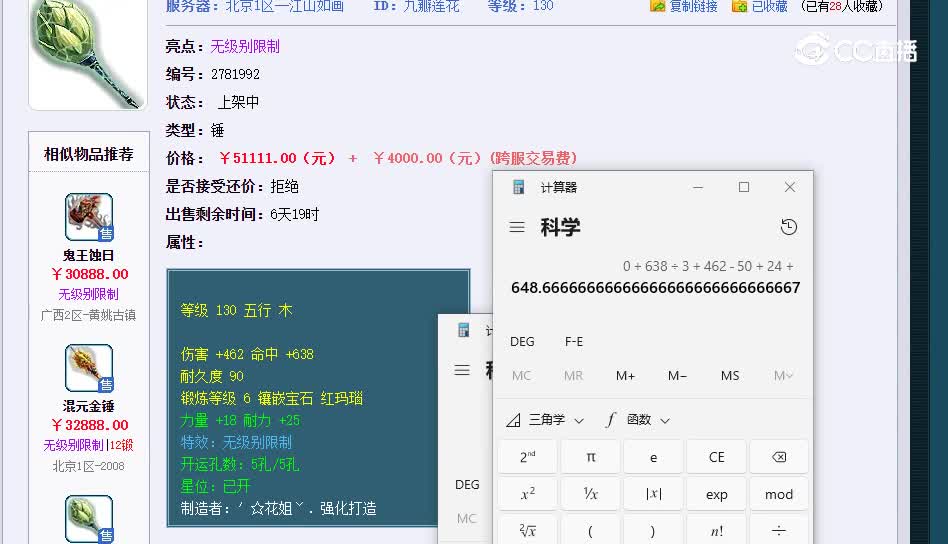Click the third similar item thumbnail
Image resolution: width=948 pixels, height=544 pixels.
[x=89, y=519]
